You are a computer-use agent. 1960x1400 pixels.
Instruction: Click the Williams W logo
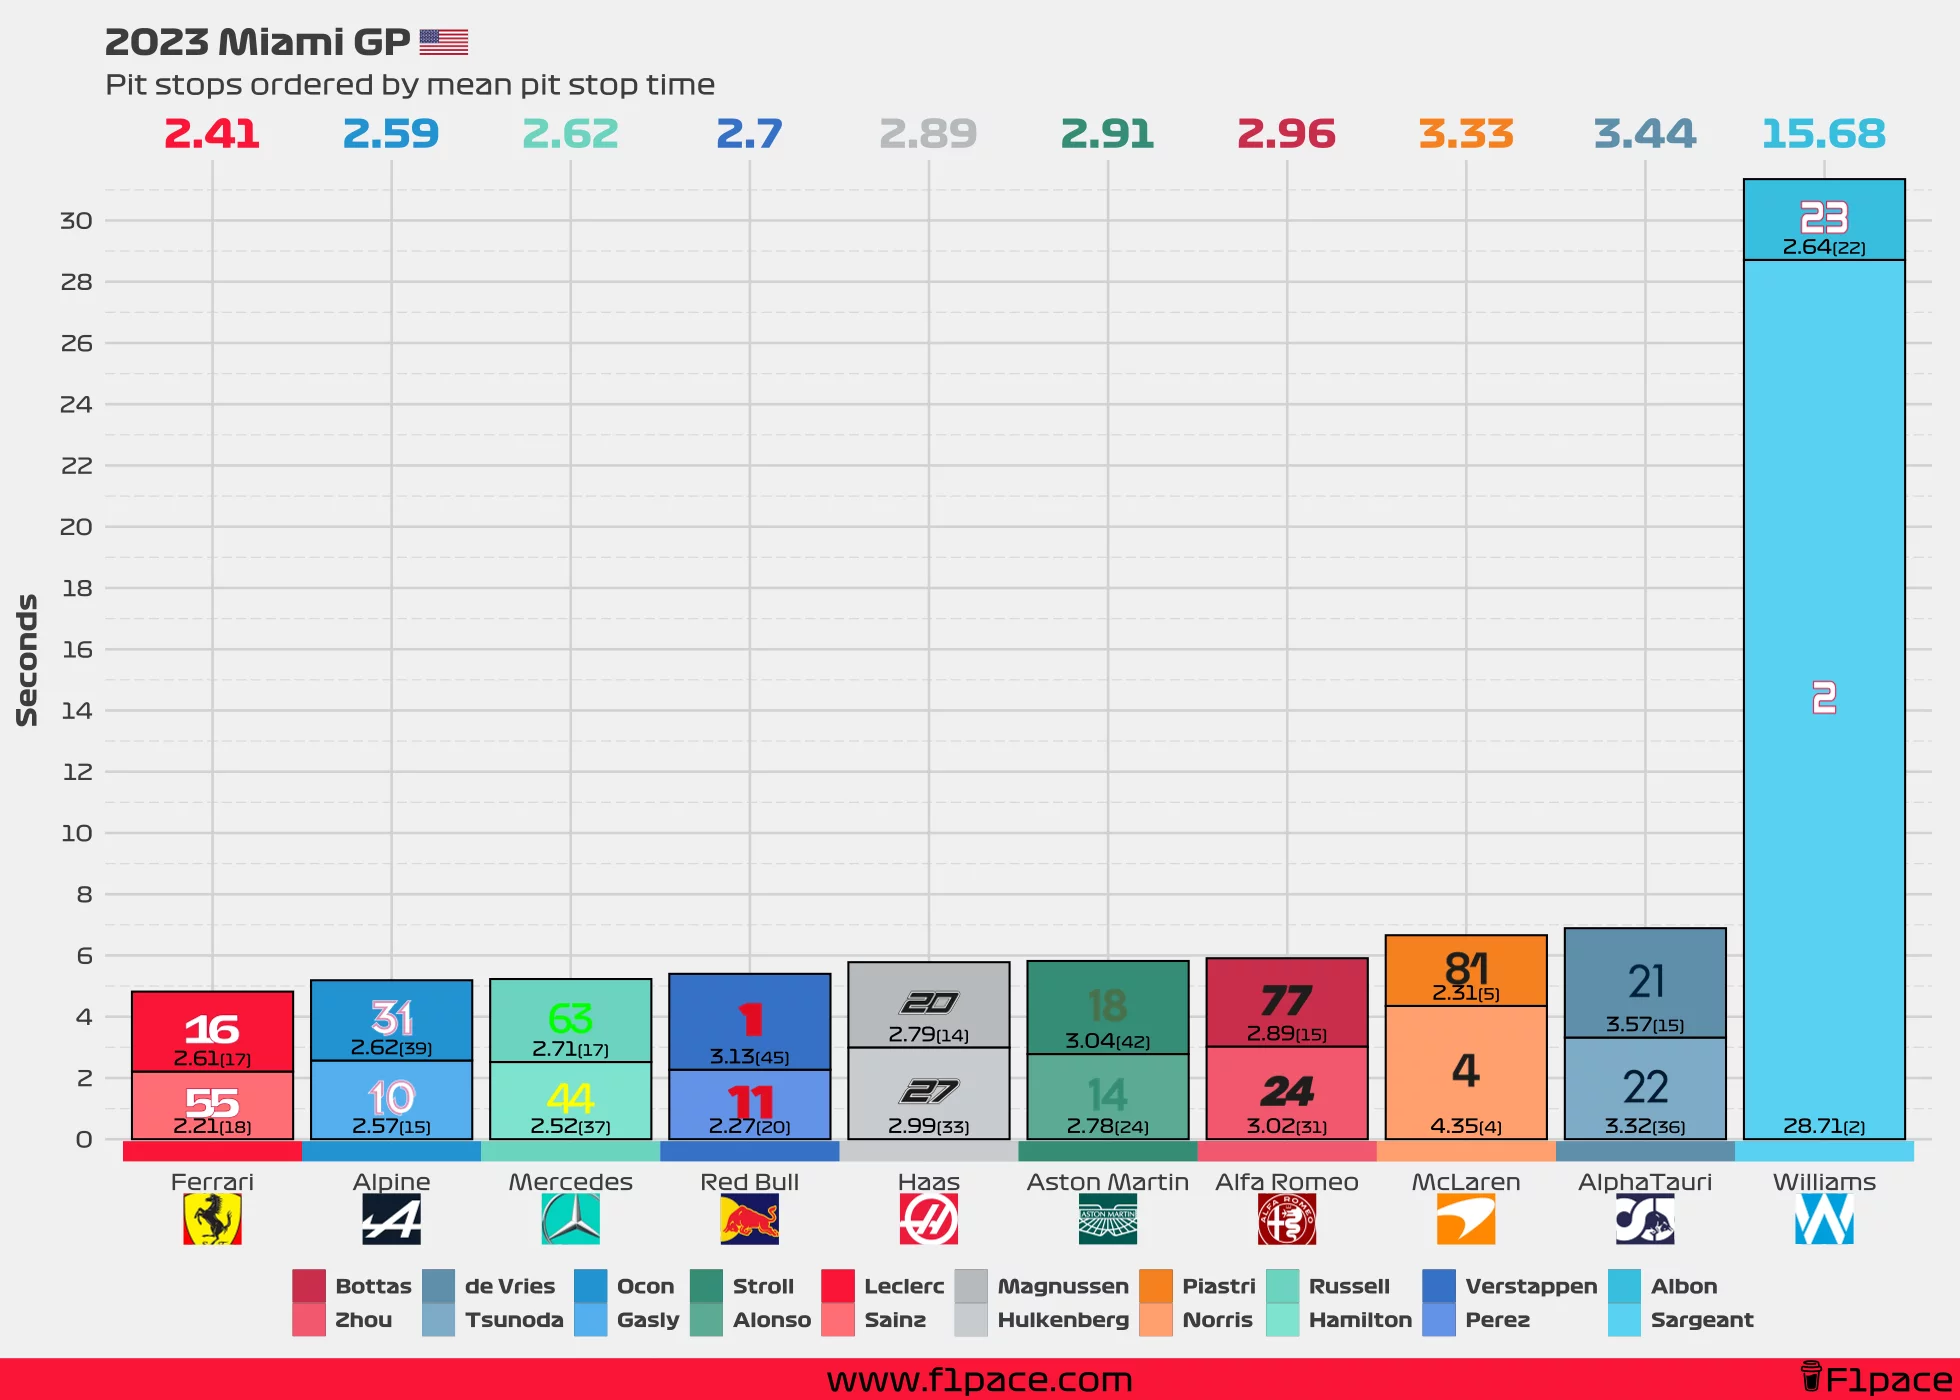click(x=1824, y=1220)
